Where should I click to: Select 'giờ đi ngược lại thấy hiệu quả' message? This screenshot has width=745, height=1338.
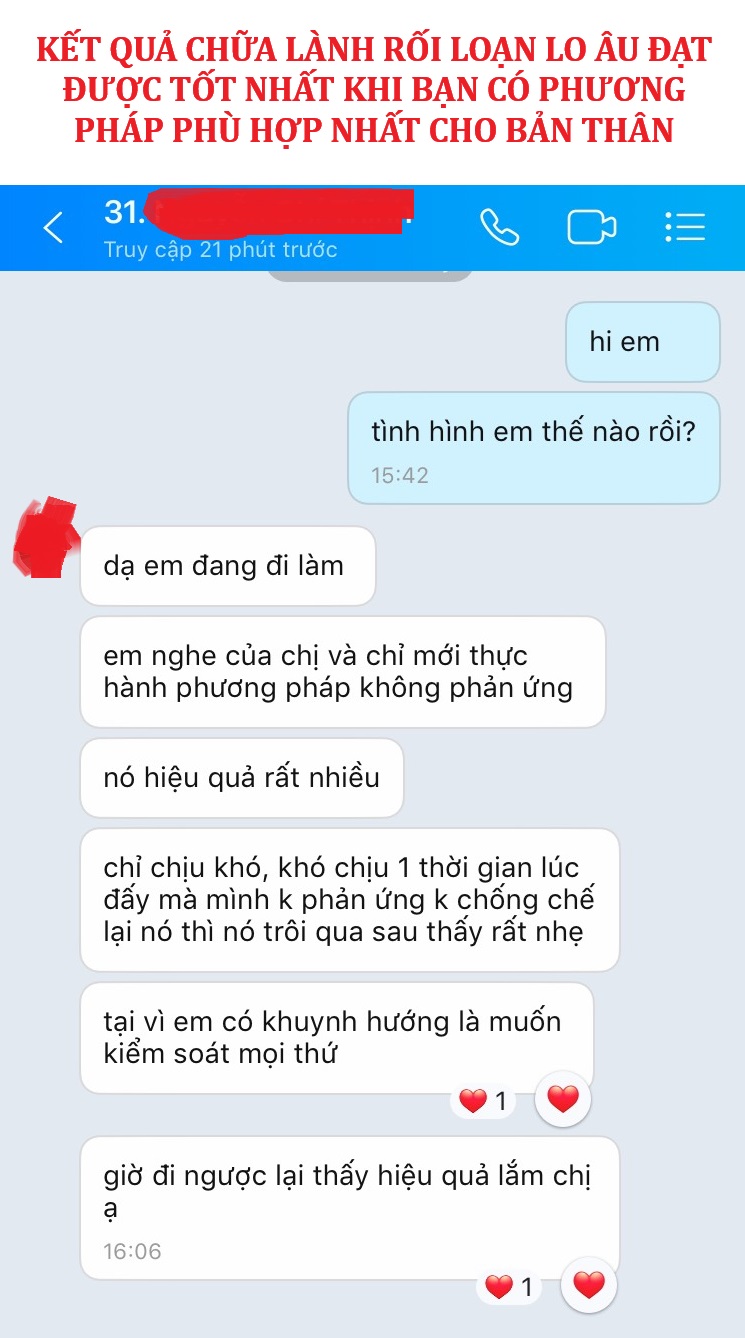coord(350,1207)
